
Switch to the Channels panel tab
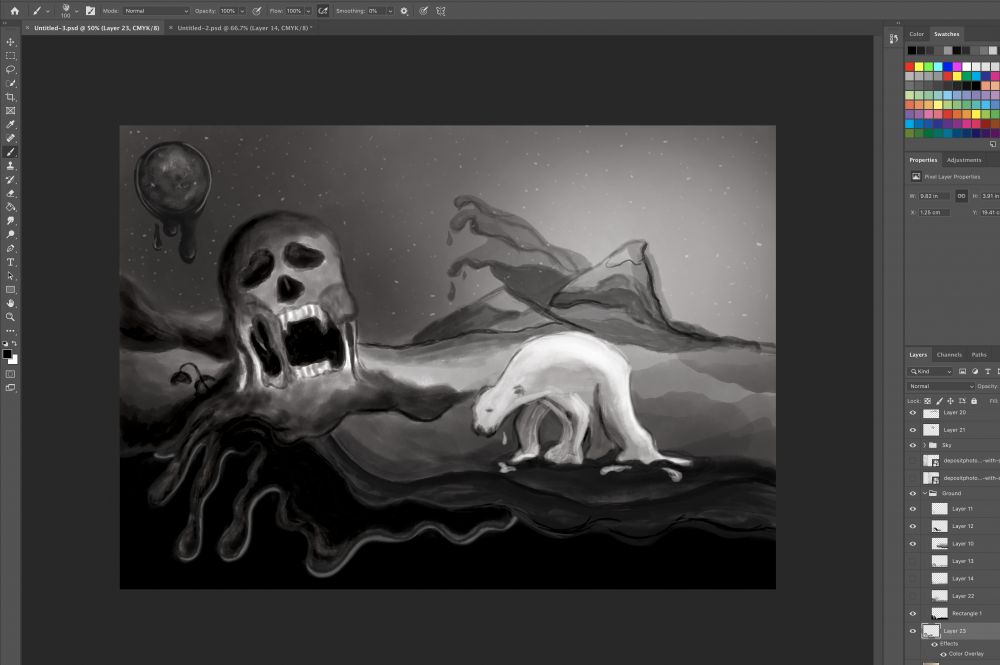click(948, 355)
